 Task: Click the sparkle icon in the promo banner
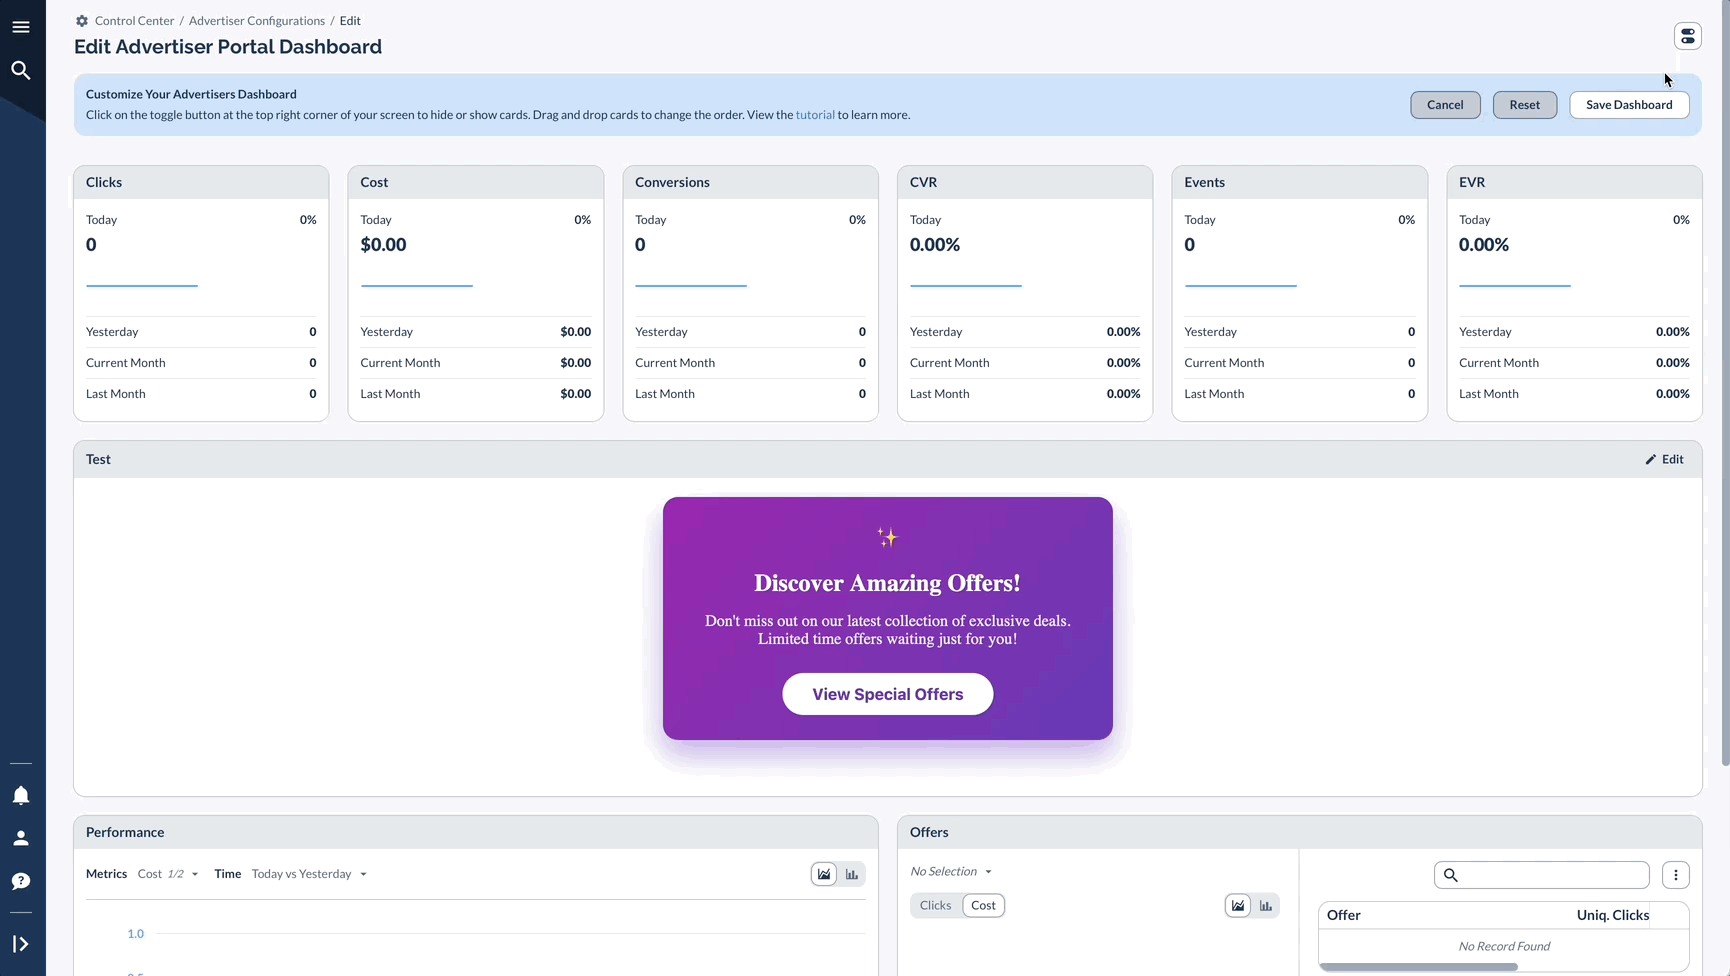pos(887,537)
